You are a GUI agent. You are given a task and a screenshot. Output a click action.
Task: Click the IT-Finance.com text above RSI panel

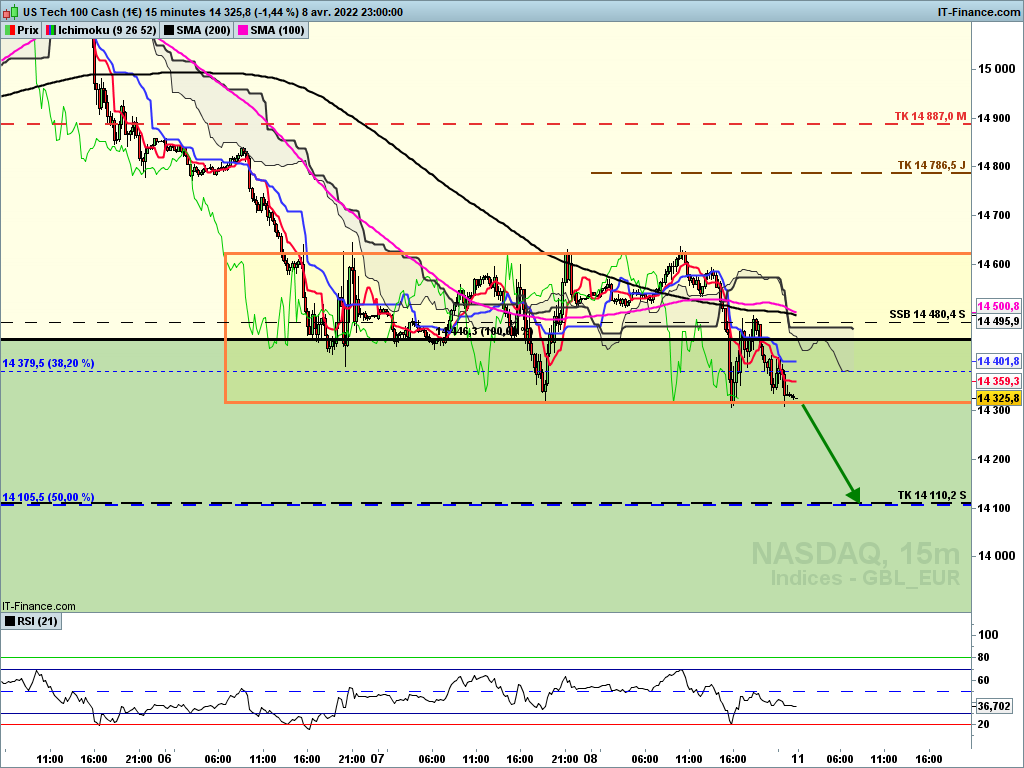coord(39,606)
